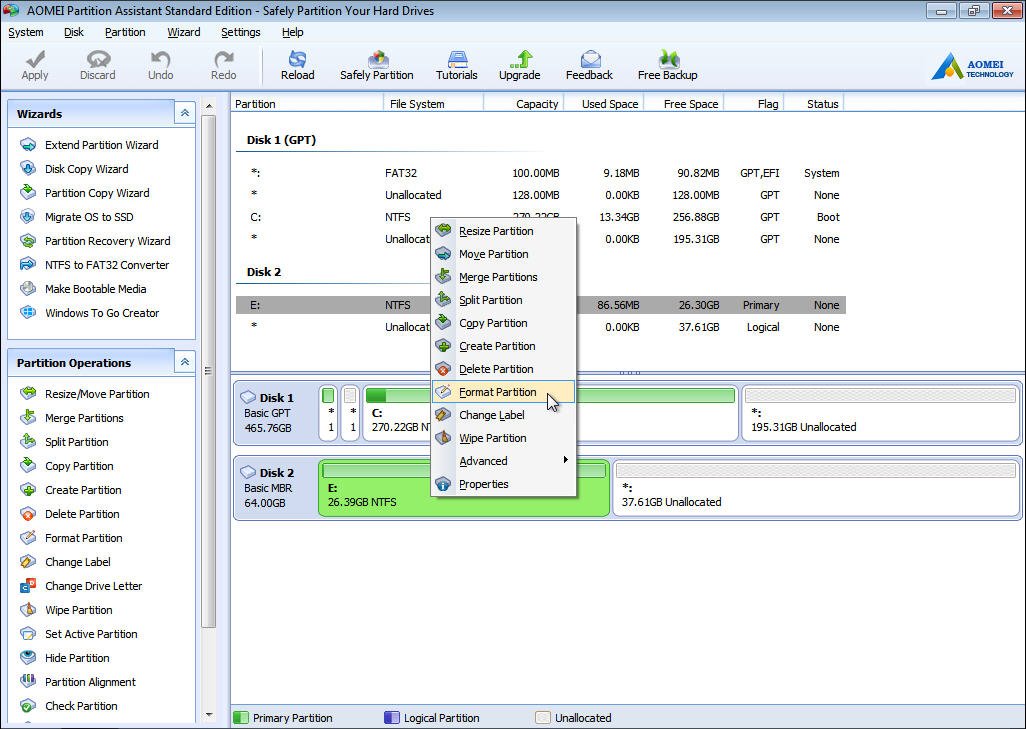The image size is (1026, 729).
Task: Open the Free Backup tool
Action: [x=668, y=65]
